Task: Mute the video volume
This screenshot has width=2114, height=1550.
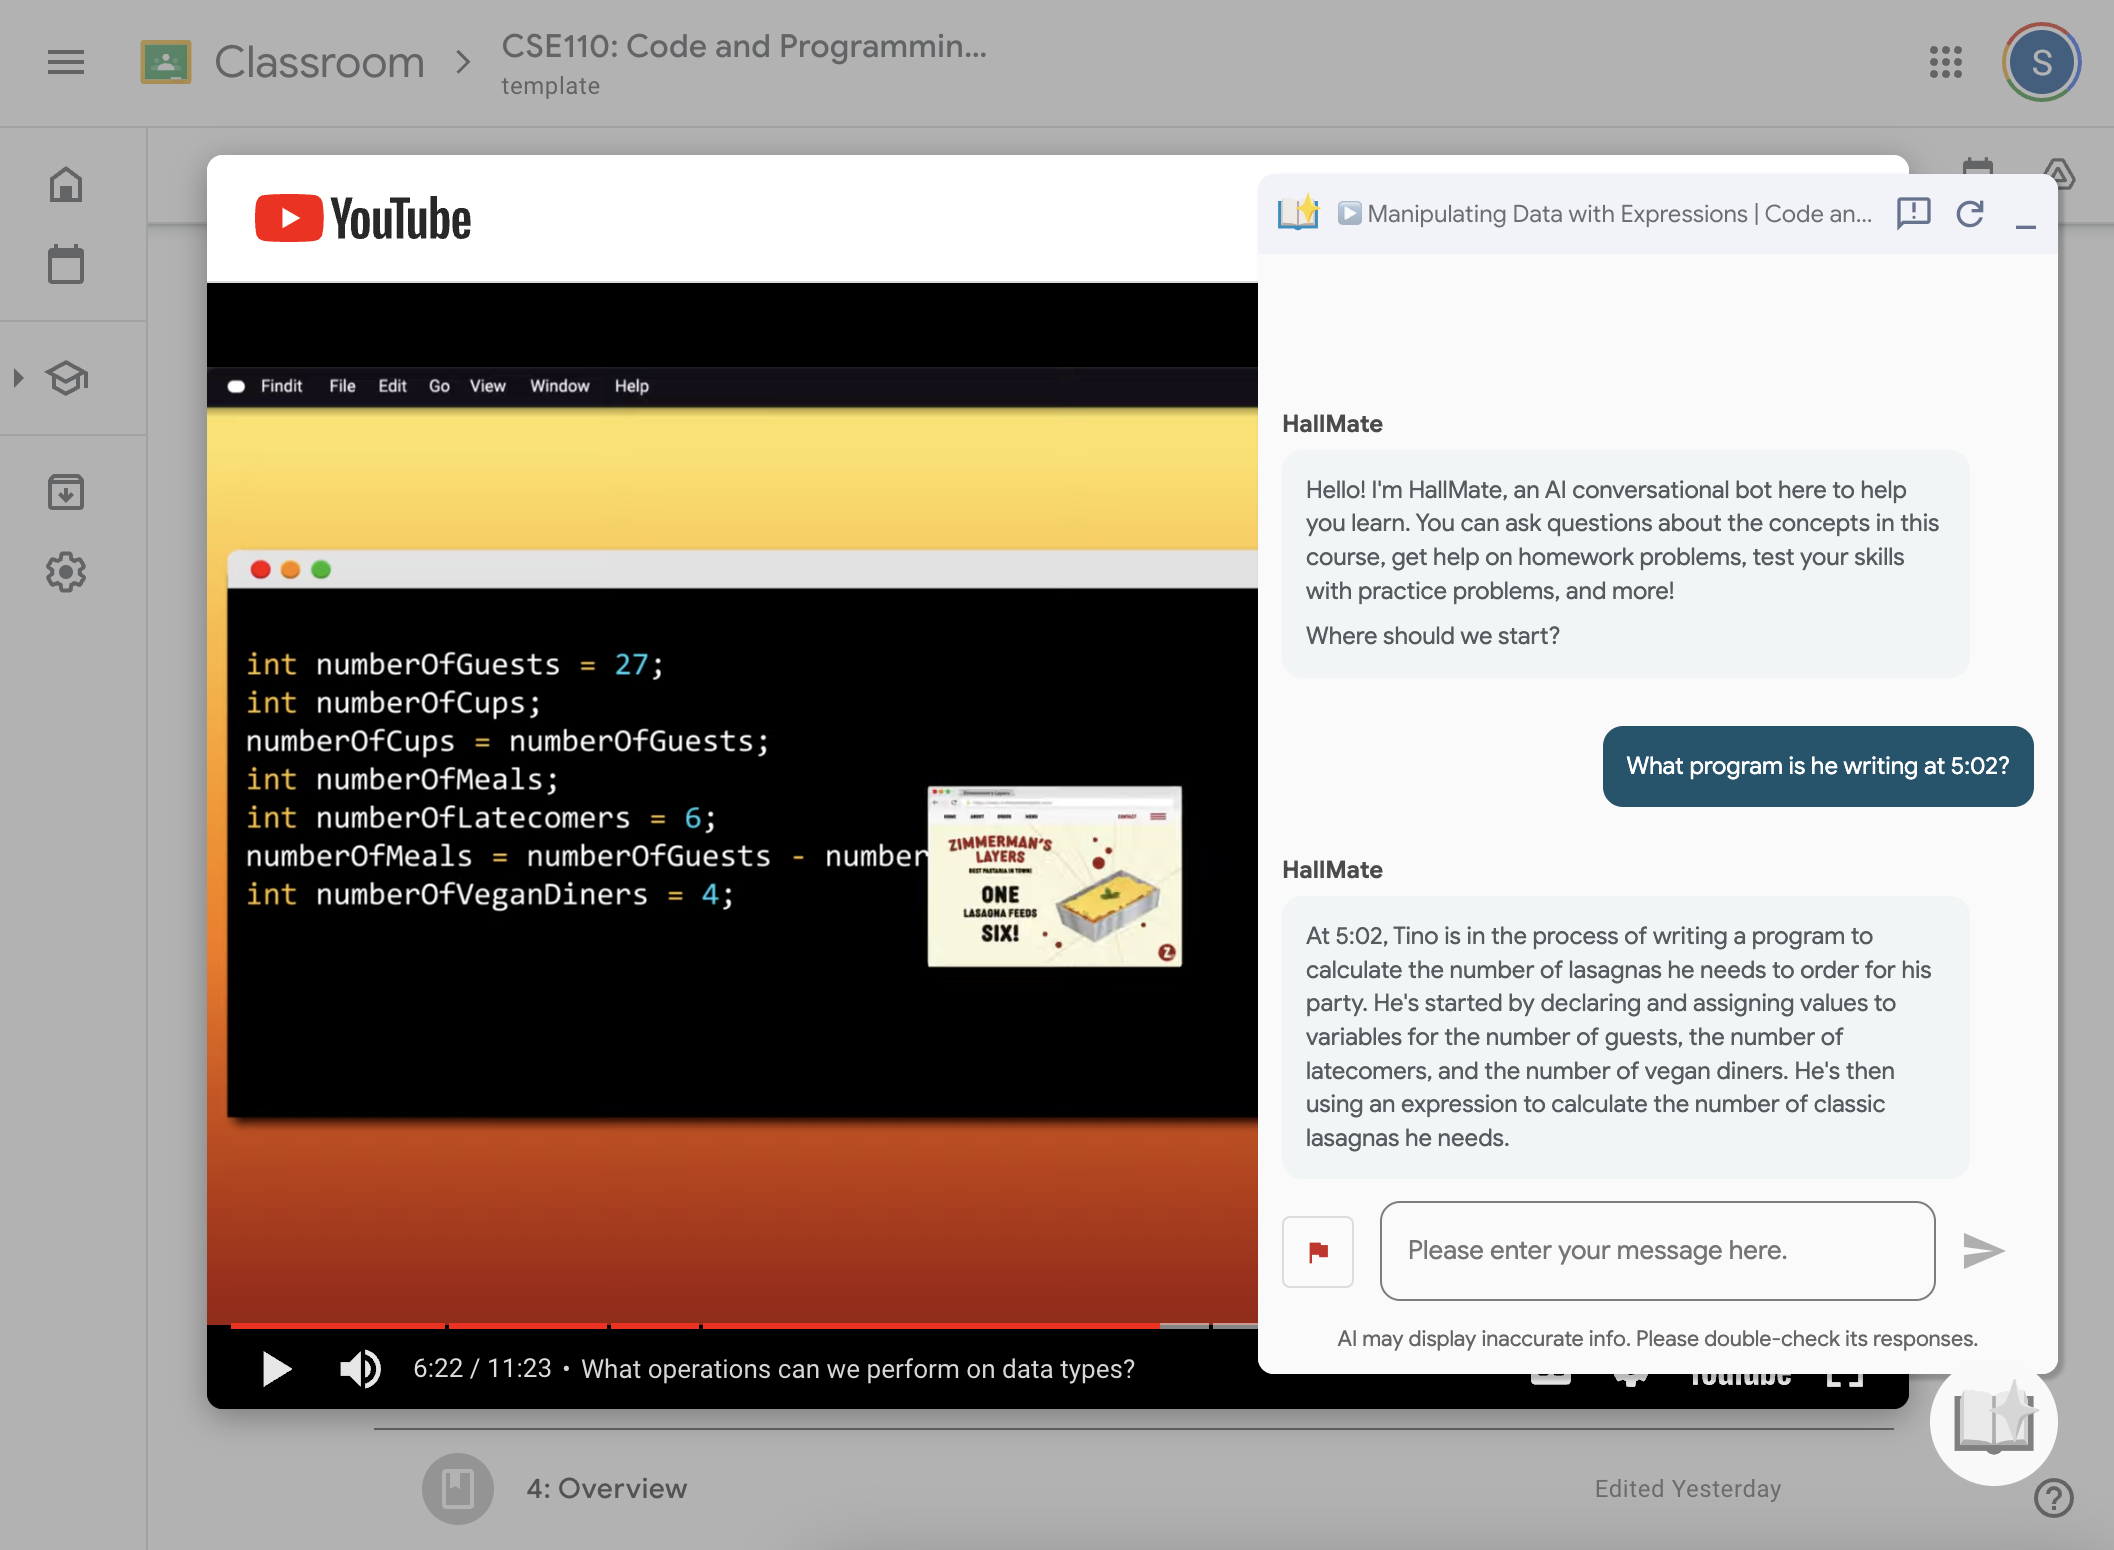Action: (360, 1368)
